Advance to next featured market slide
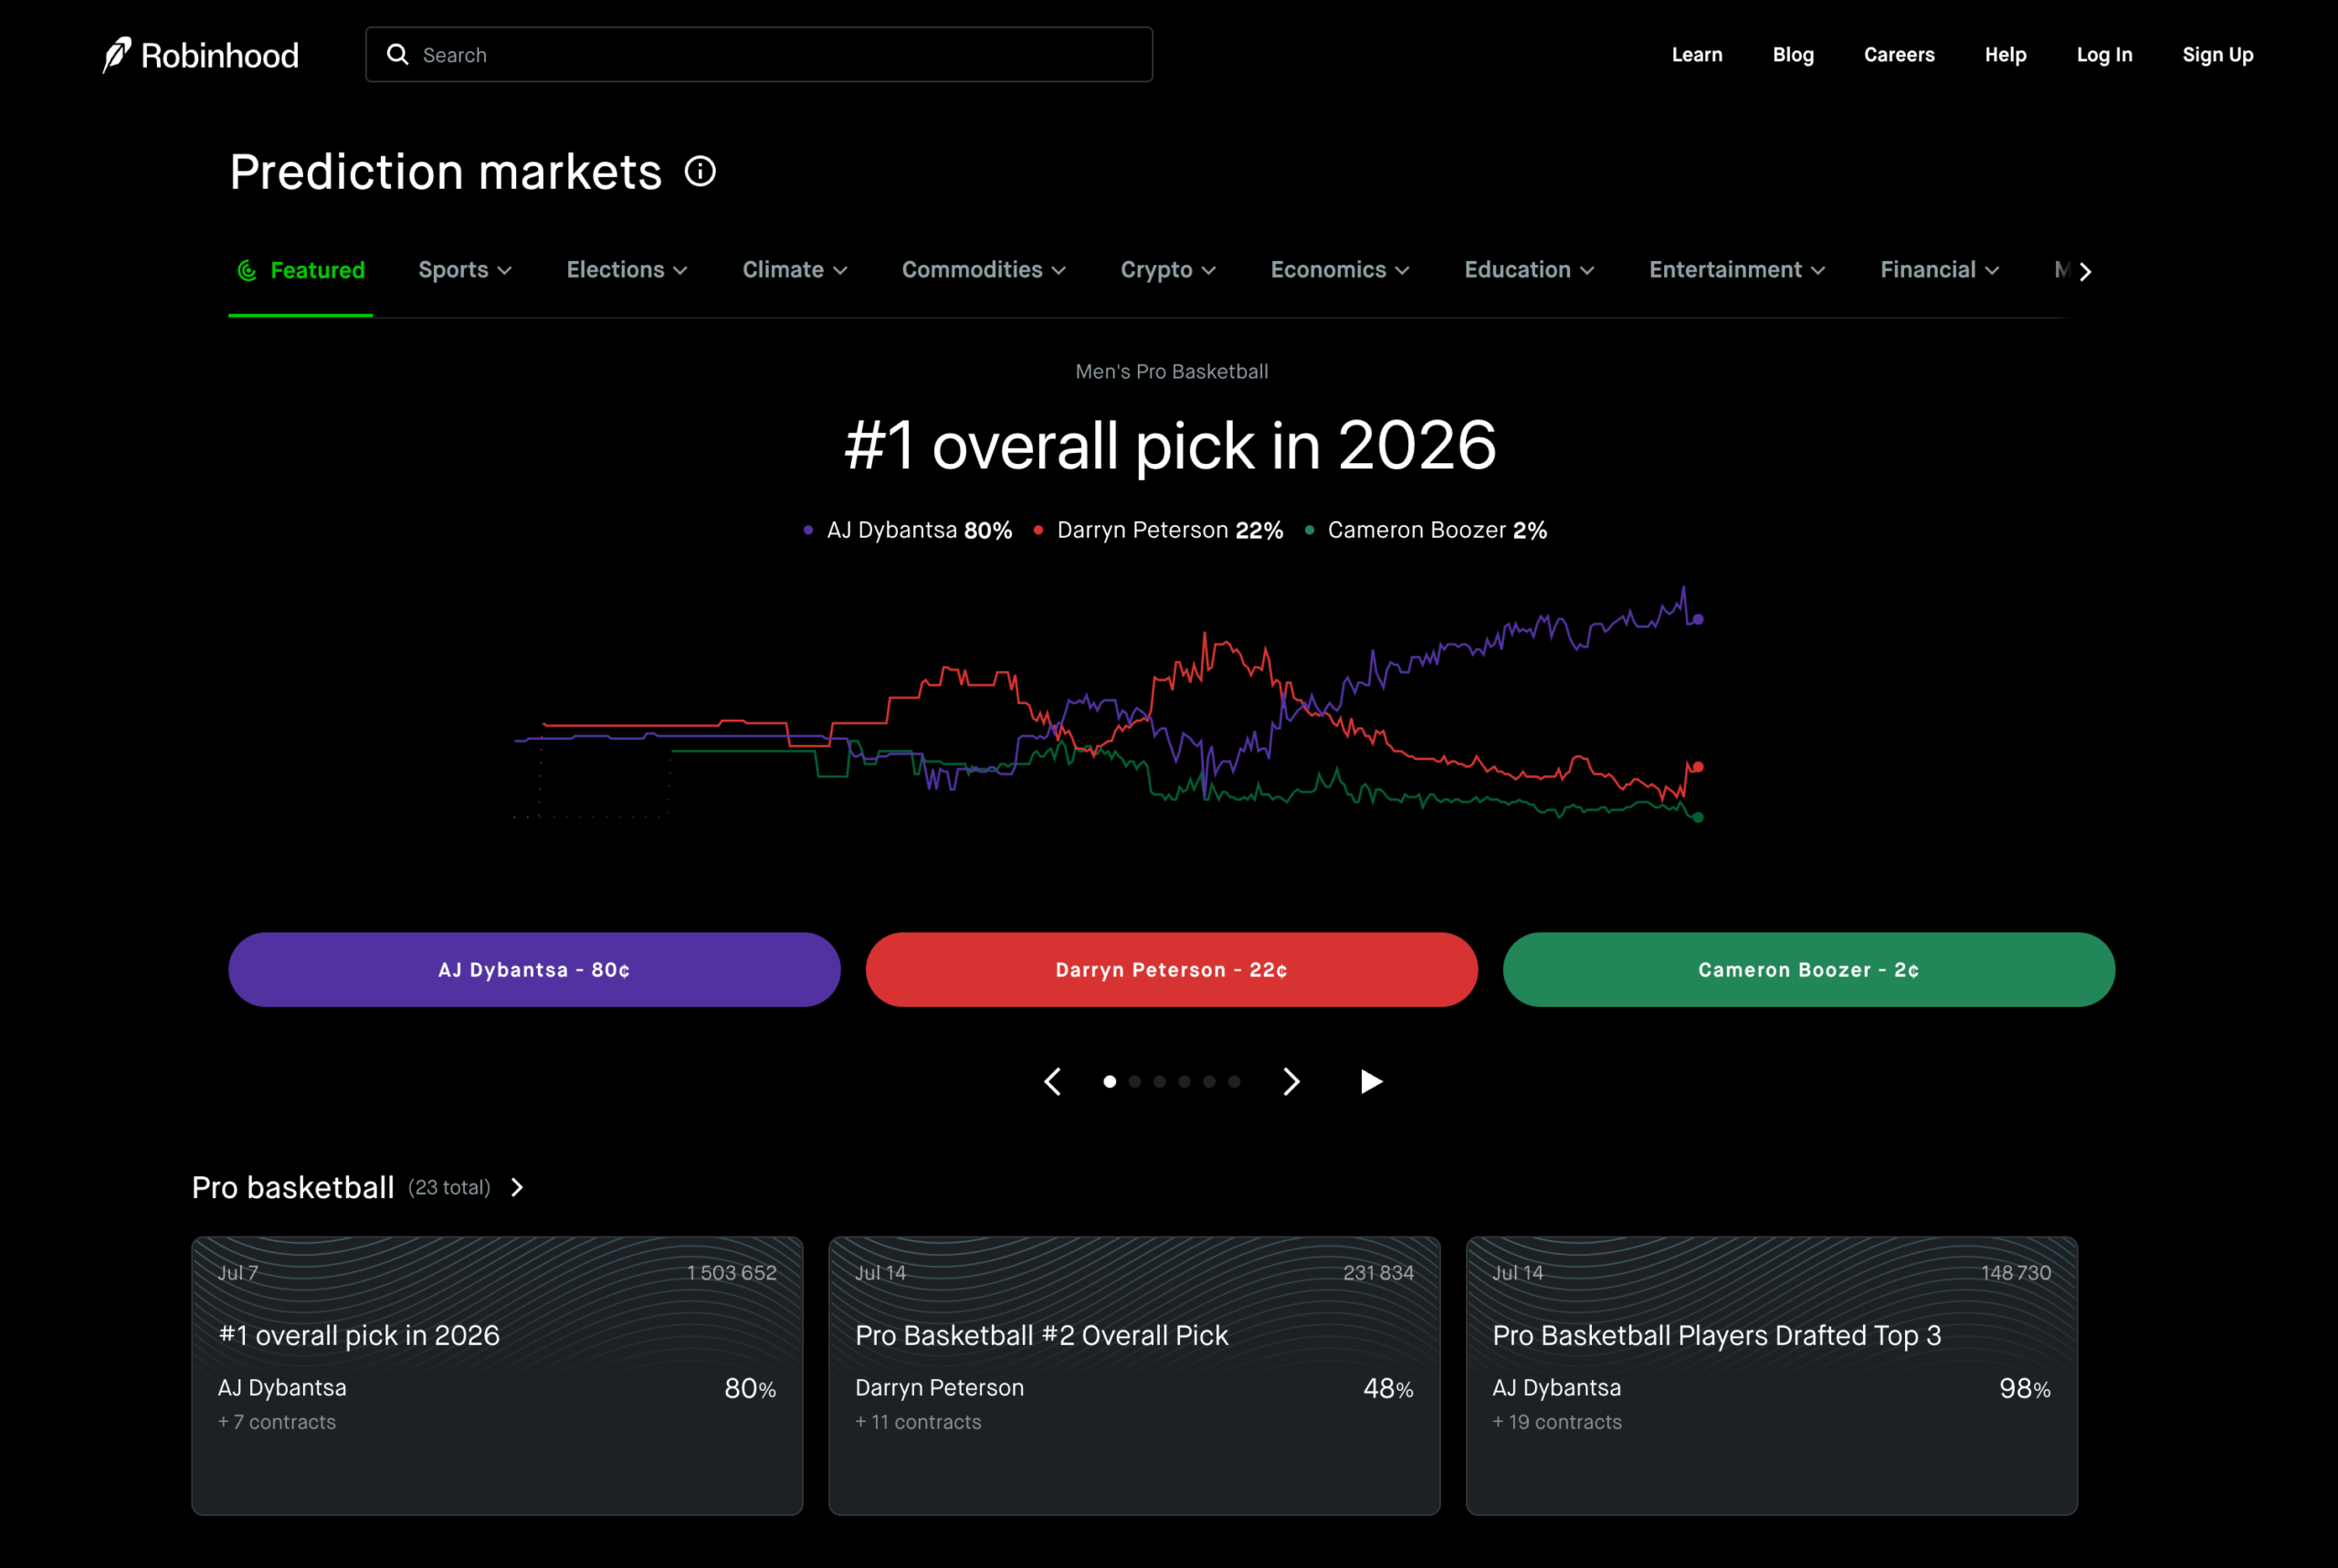Image resolution: width=2338 pixels, height=1568 pixels. click(x=1291, y=1081)
